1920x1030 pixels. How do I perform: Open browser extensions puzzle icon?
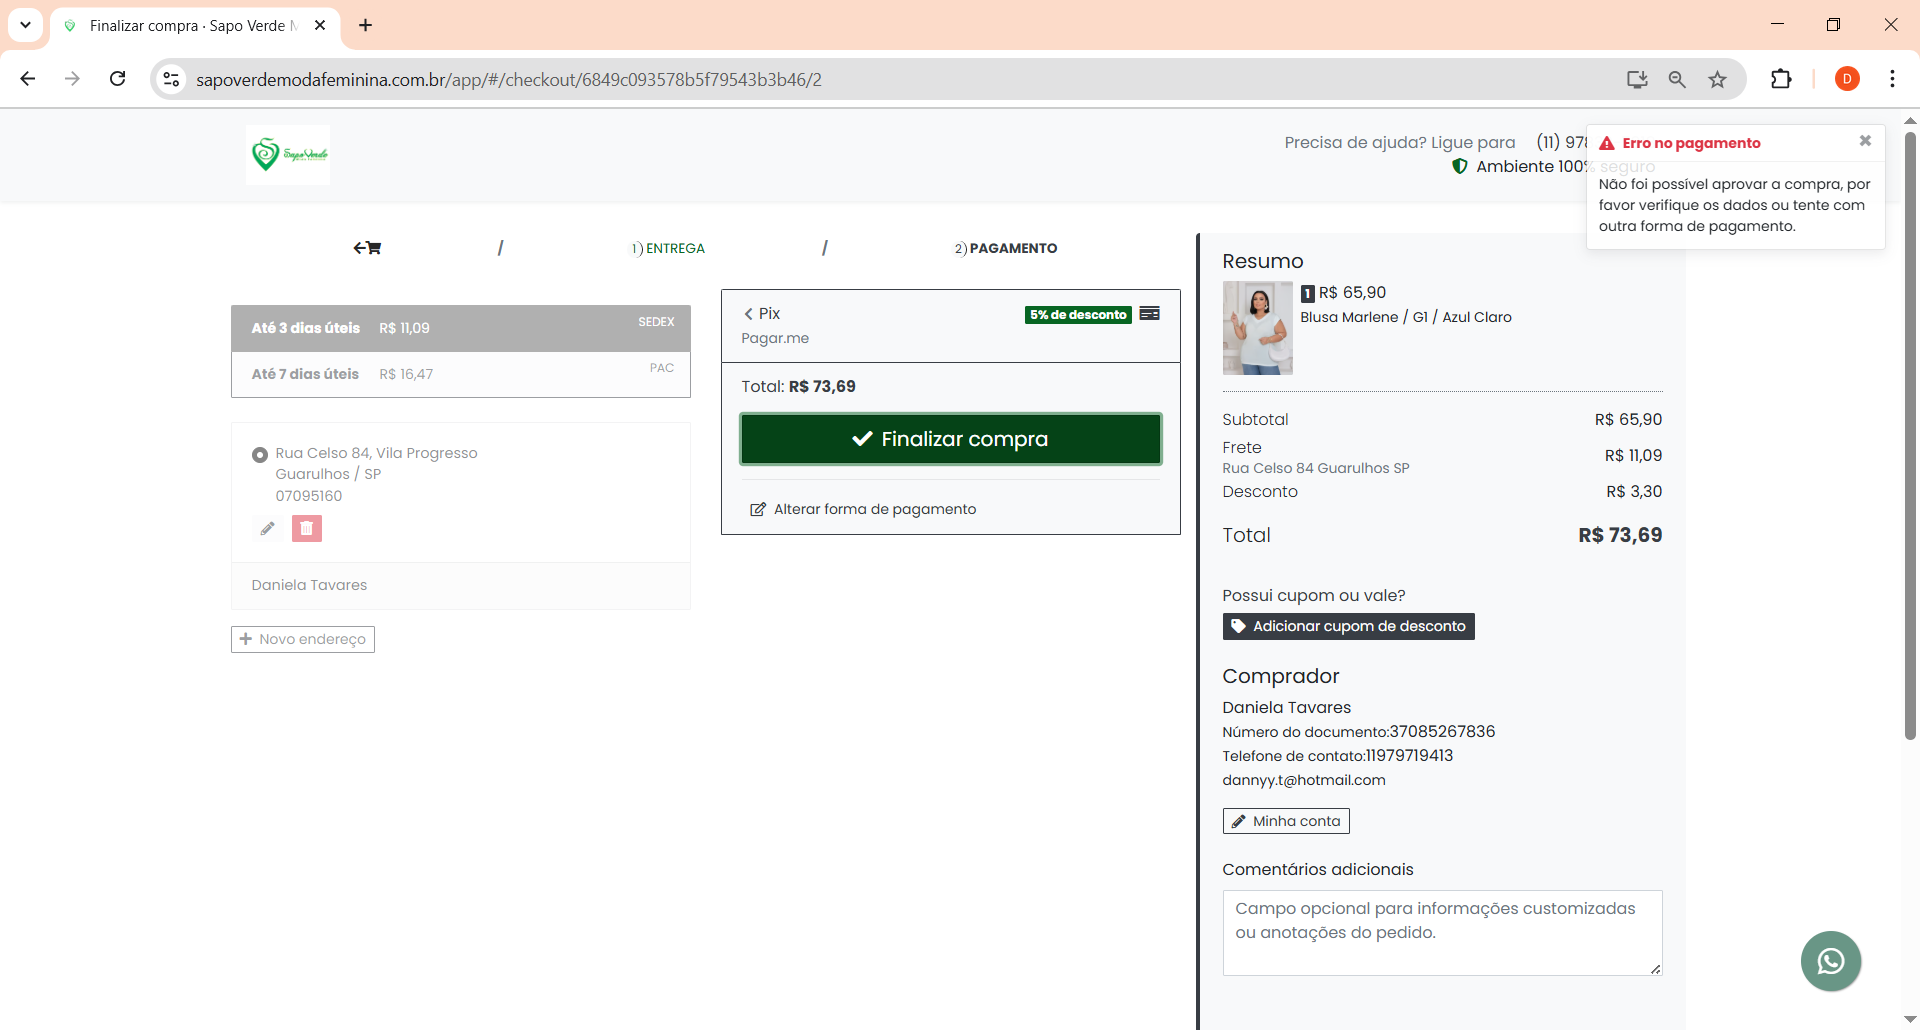point(1781,79)
